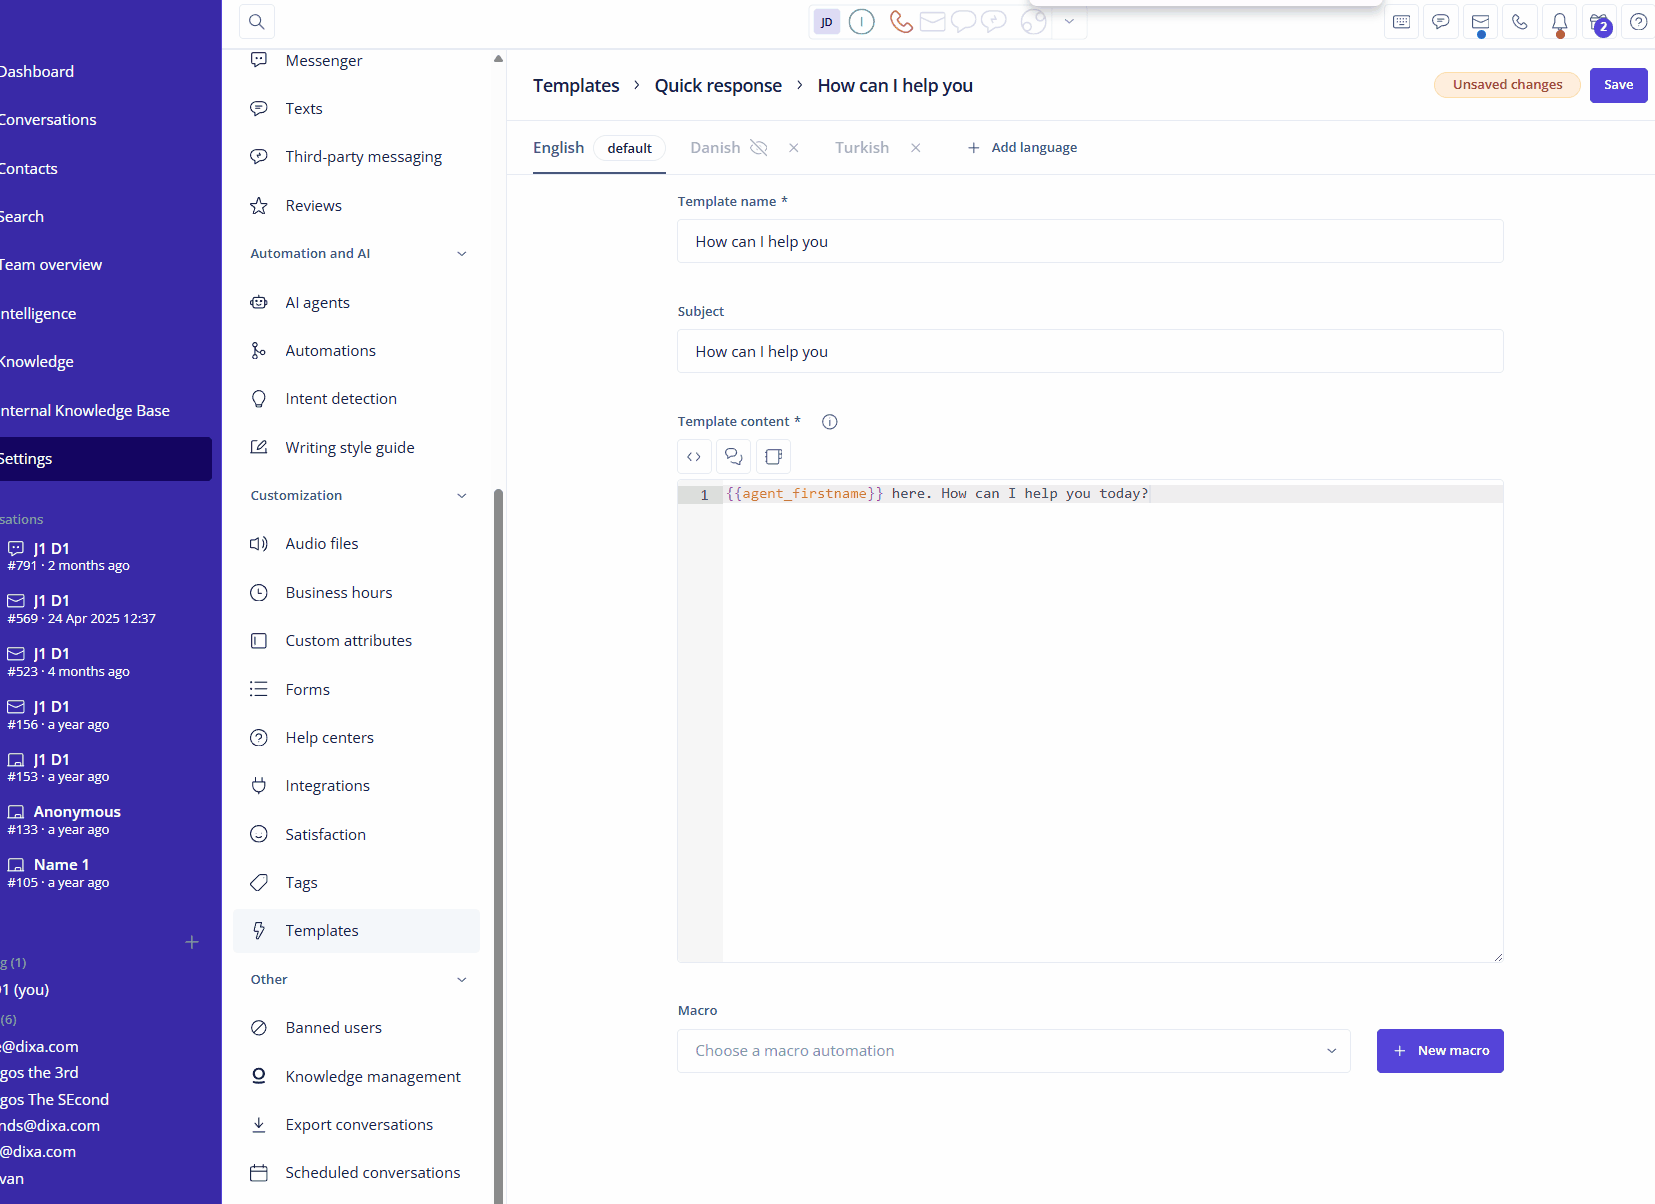Click the help question mark icon
Viewport: 1655px width, 1204px height.
[x=1638, y=22]
